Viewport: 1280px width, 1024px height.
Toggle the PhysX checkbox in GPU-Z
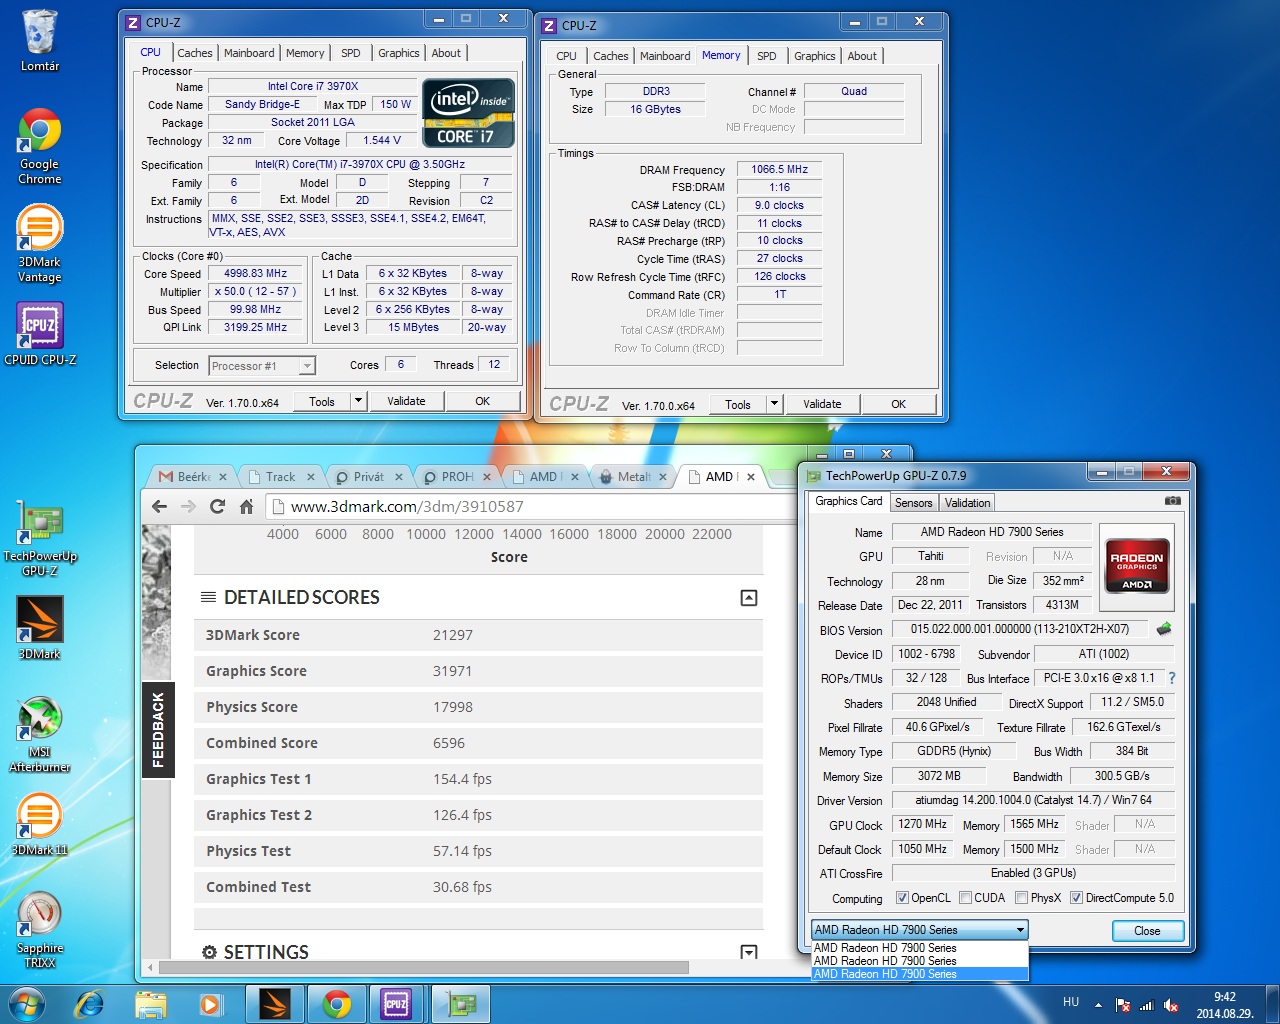(x=1021, y=898)
